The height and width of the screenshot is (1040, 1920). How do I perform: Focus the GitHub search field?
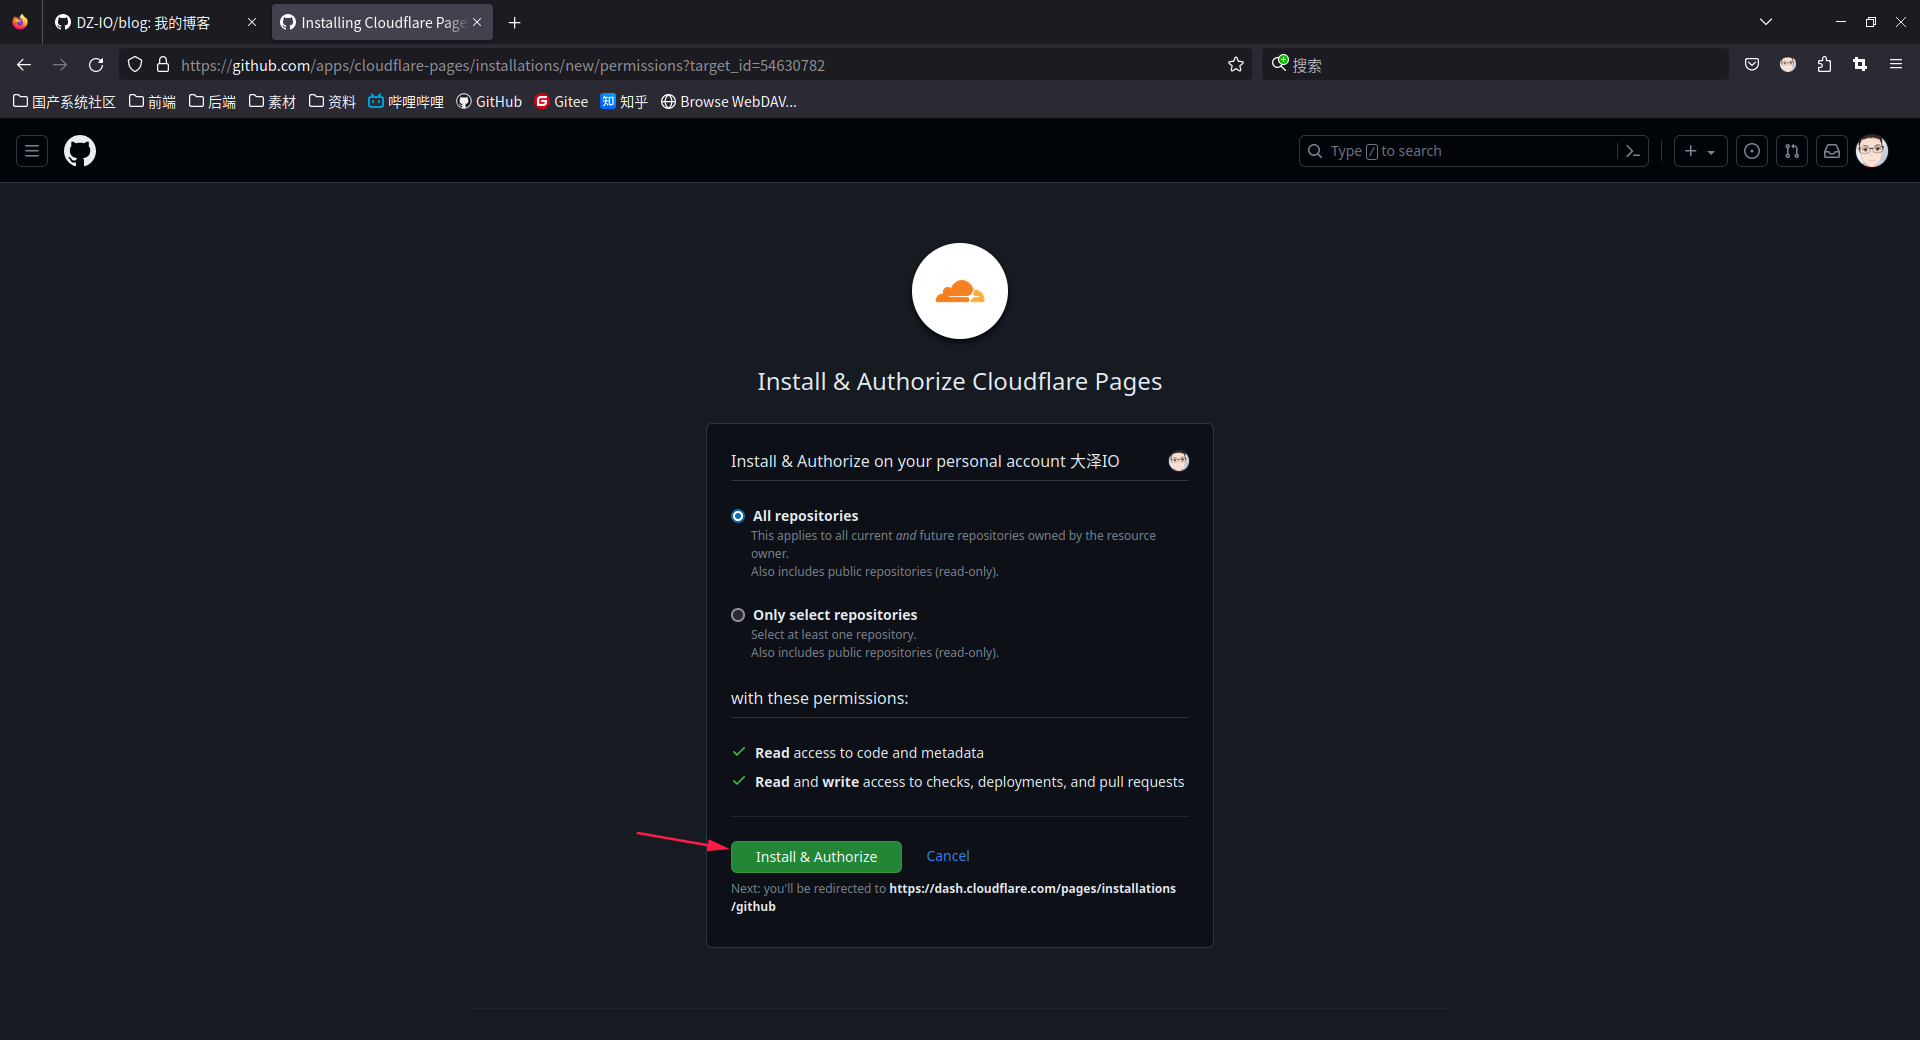(1460, 151)
